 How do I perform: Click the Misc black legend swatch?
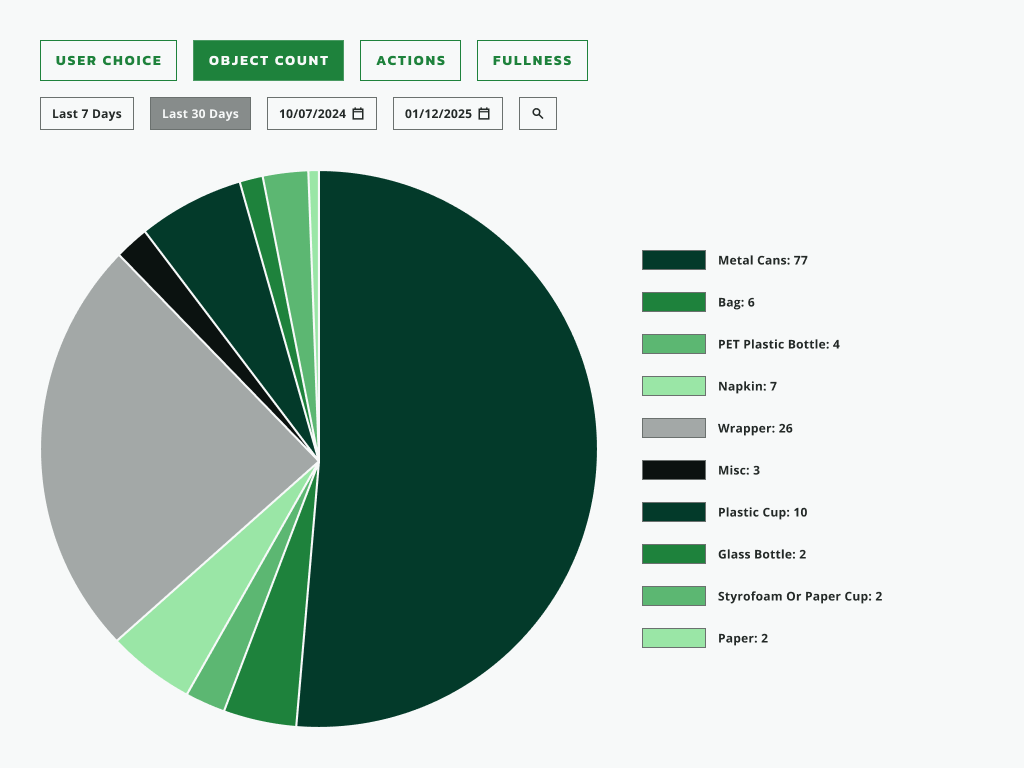674,470
